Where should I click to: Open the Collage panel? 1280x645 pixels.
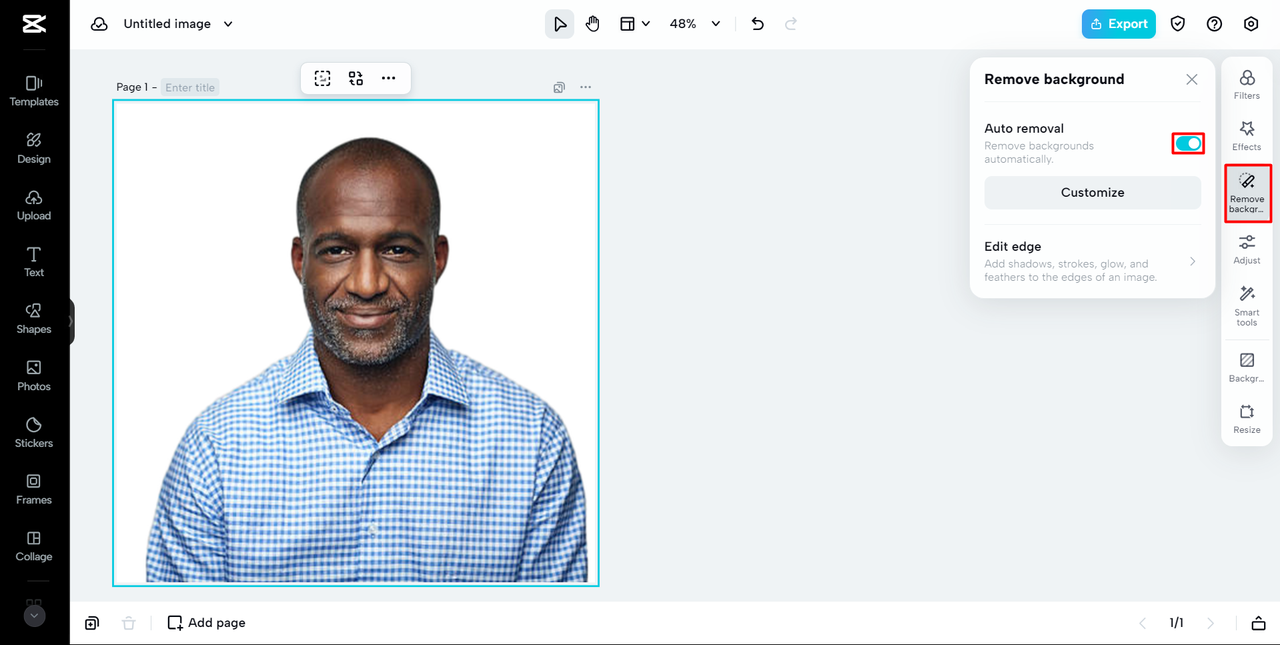coord(34,546)
